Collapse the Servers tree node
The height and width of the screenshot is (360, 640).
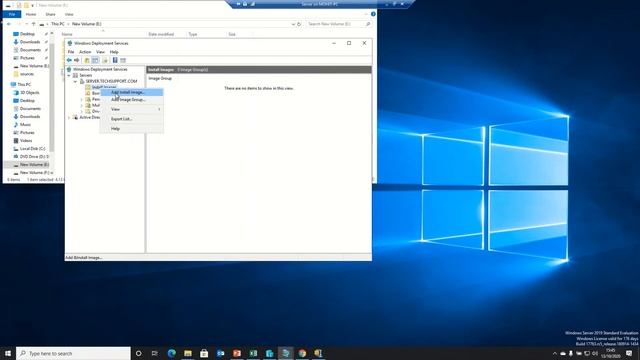(69, 76)
